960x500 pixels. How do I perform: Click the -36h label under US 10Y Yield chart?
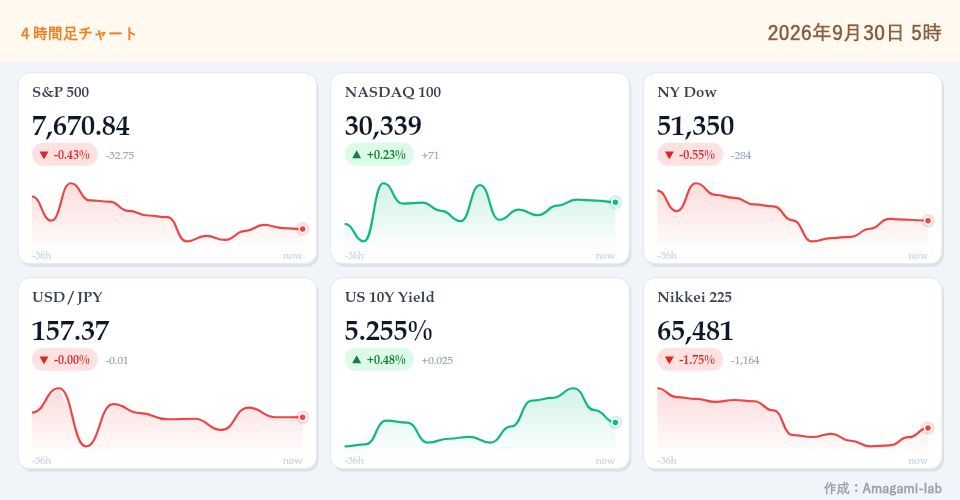point(354,461)
